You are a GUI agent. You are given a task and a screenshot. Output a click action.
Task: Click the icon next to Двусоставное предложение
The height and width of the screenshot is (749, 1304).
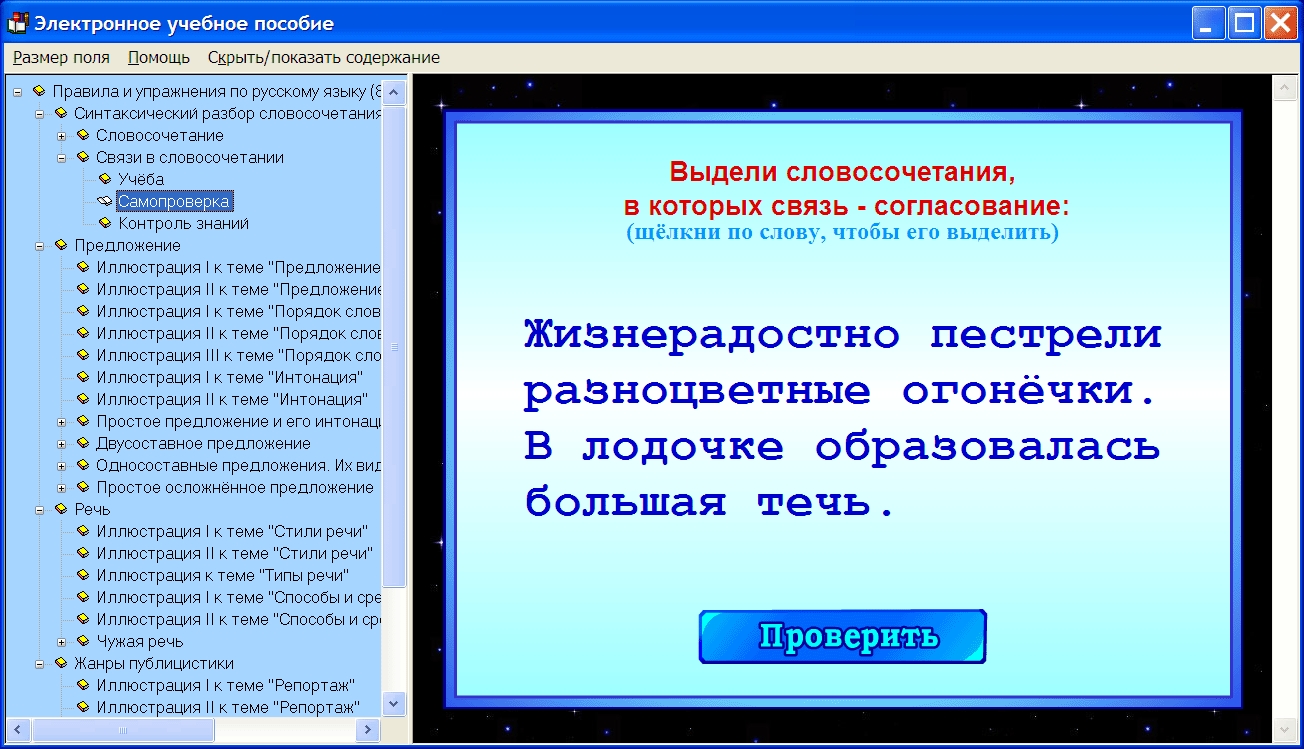pos(83,443)
